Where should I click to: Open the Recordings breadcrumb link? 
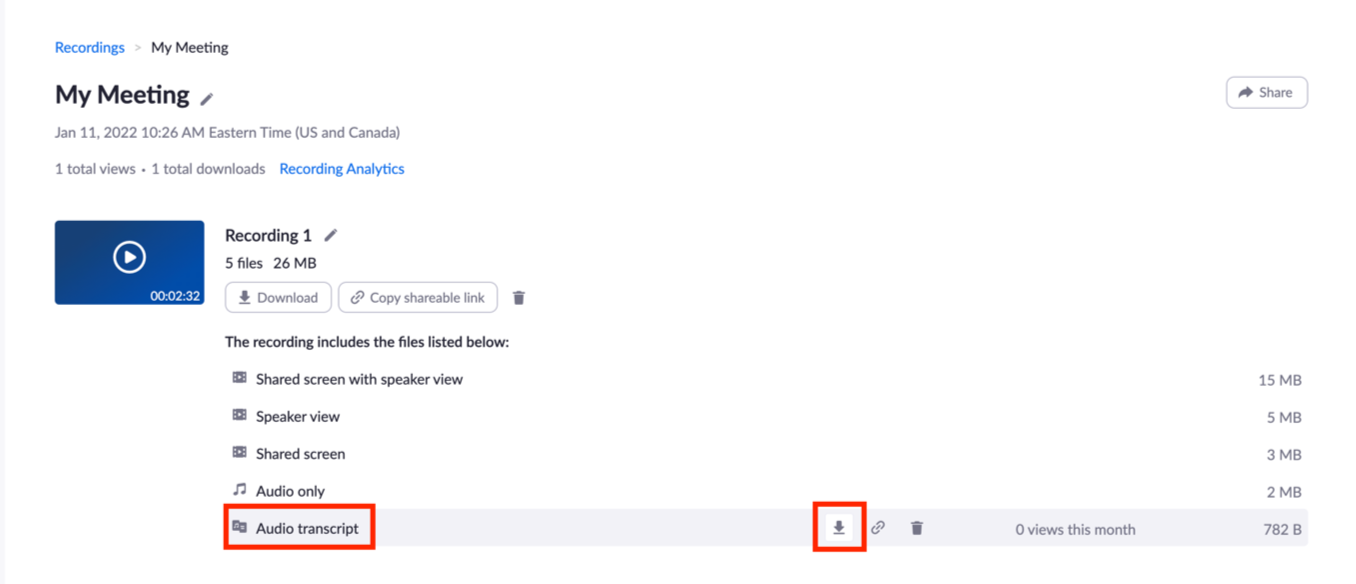coord(90,47)
